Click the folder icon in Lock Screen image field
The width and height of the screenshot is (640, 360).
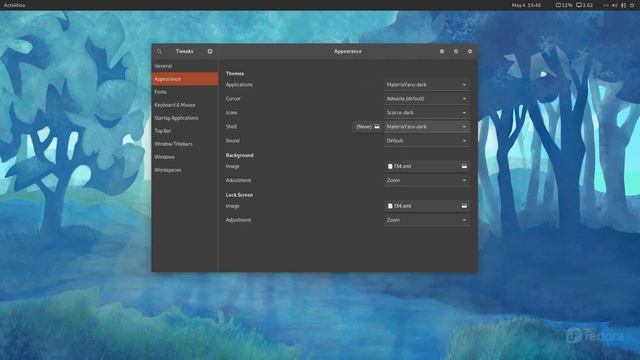coord(464,206)
